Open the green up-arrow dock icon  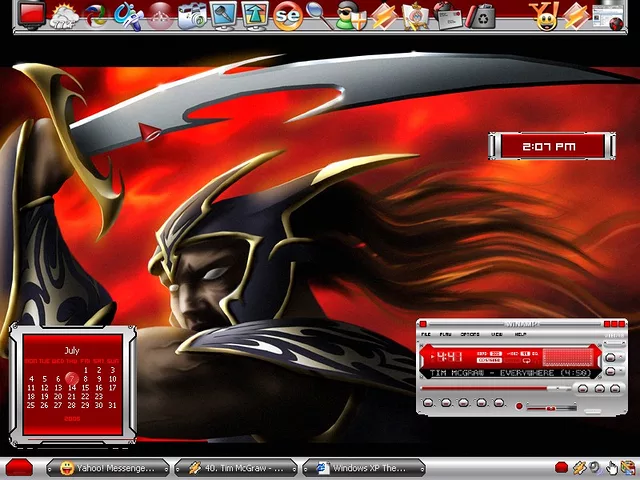point(256,15)
